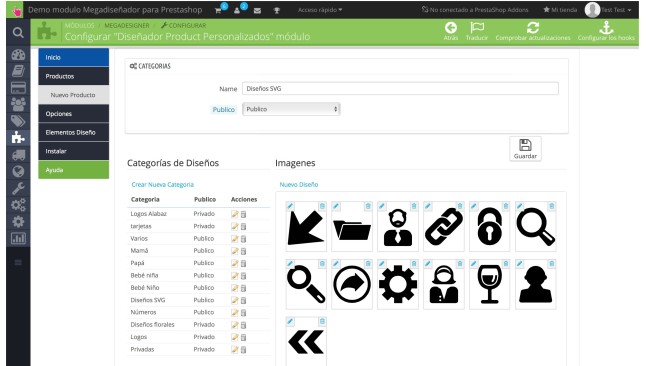Click Configurar los hooks anchor icon
The width and height of the screenshot is (646, 366).
pos(606,28)
